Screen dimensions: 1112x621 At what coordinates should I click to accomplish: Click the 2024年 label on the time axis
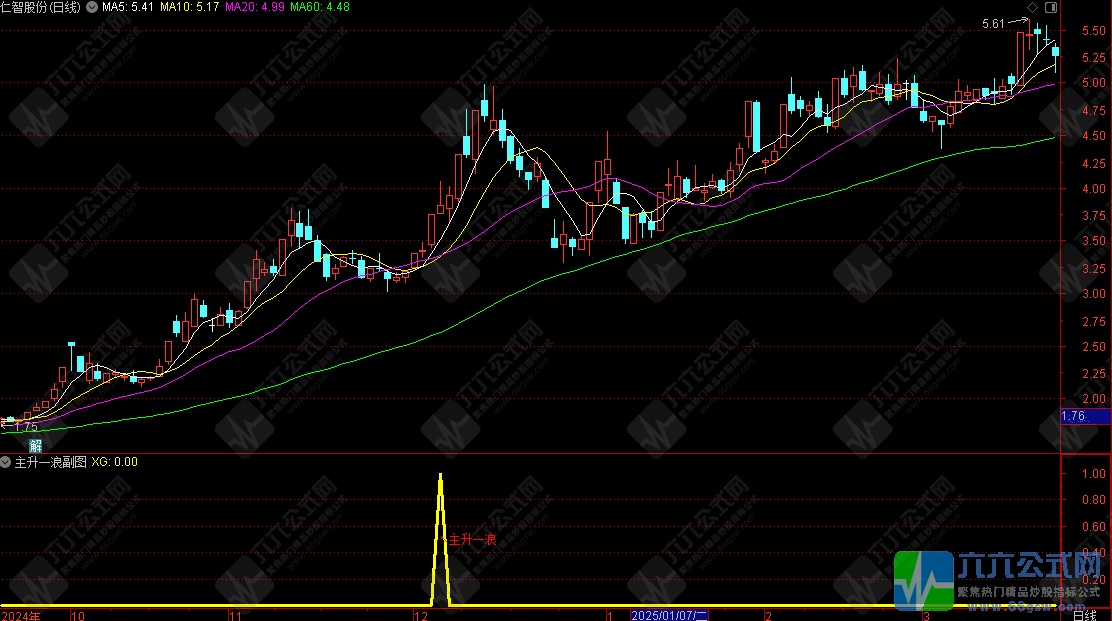coord(21,614)
